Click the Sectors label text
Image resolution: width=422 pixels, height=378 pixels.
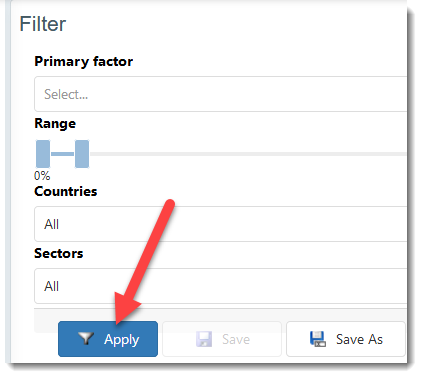pos(59,253)
